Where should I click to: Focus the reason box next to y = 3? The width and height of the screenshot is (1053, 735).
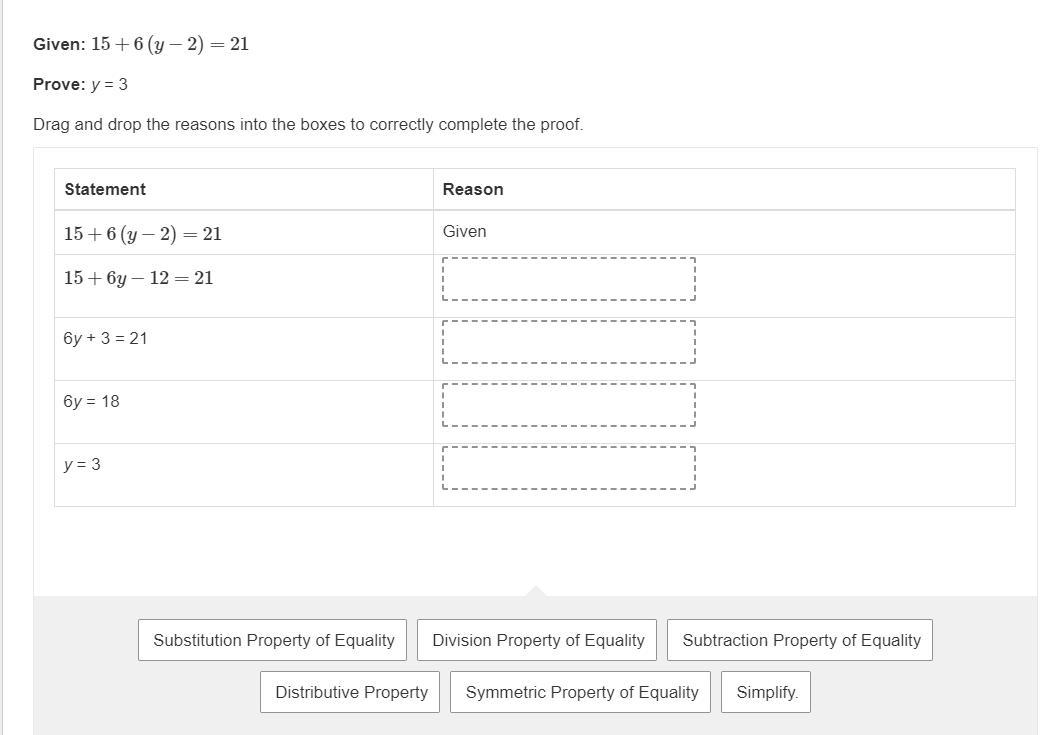pos(568,468)
